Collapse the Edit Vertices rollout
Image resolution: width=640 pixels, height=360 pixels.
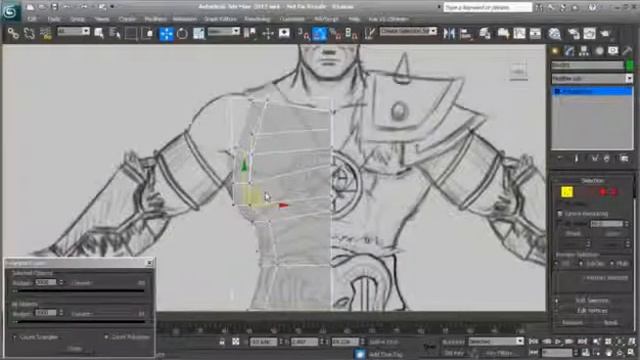pos(592,311)
